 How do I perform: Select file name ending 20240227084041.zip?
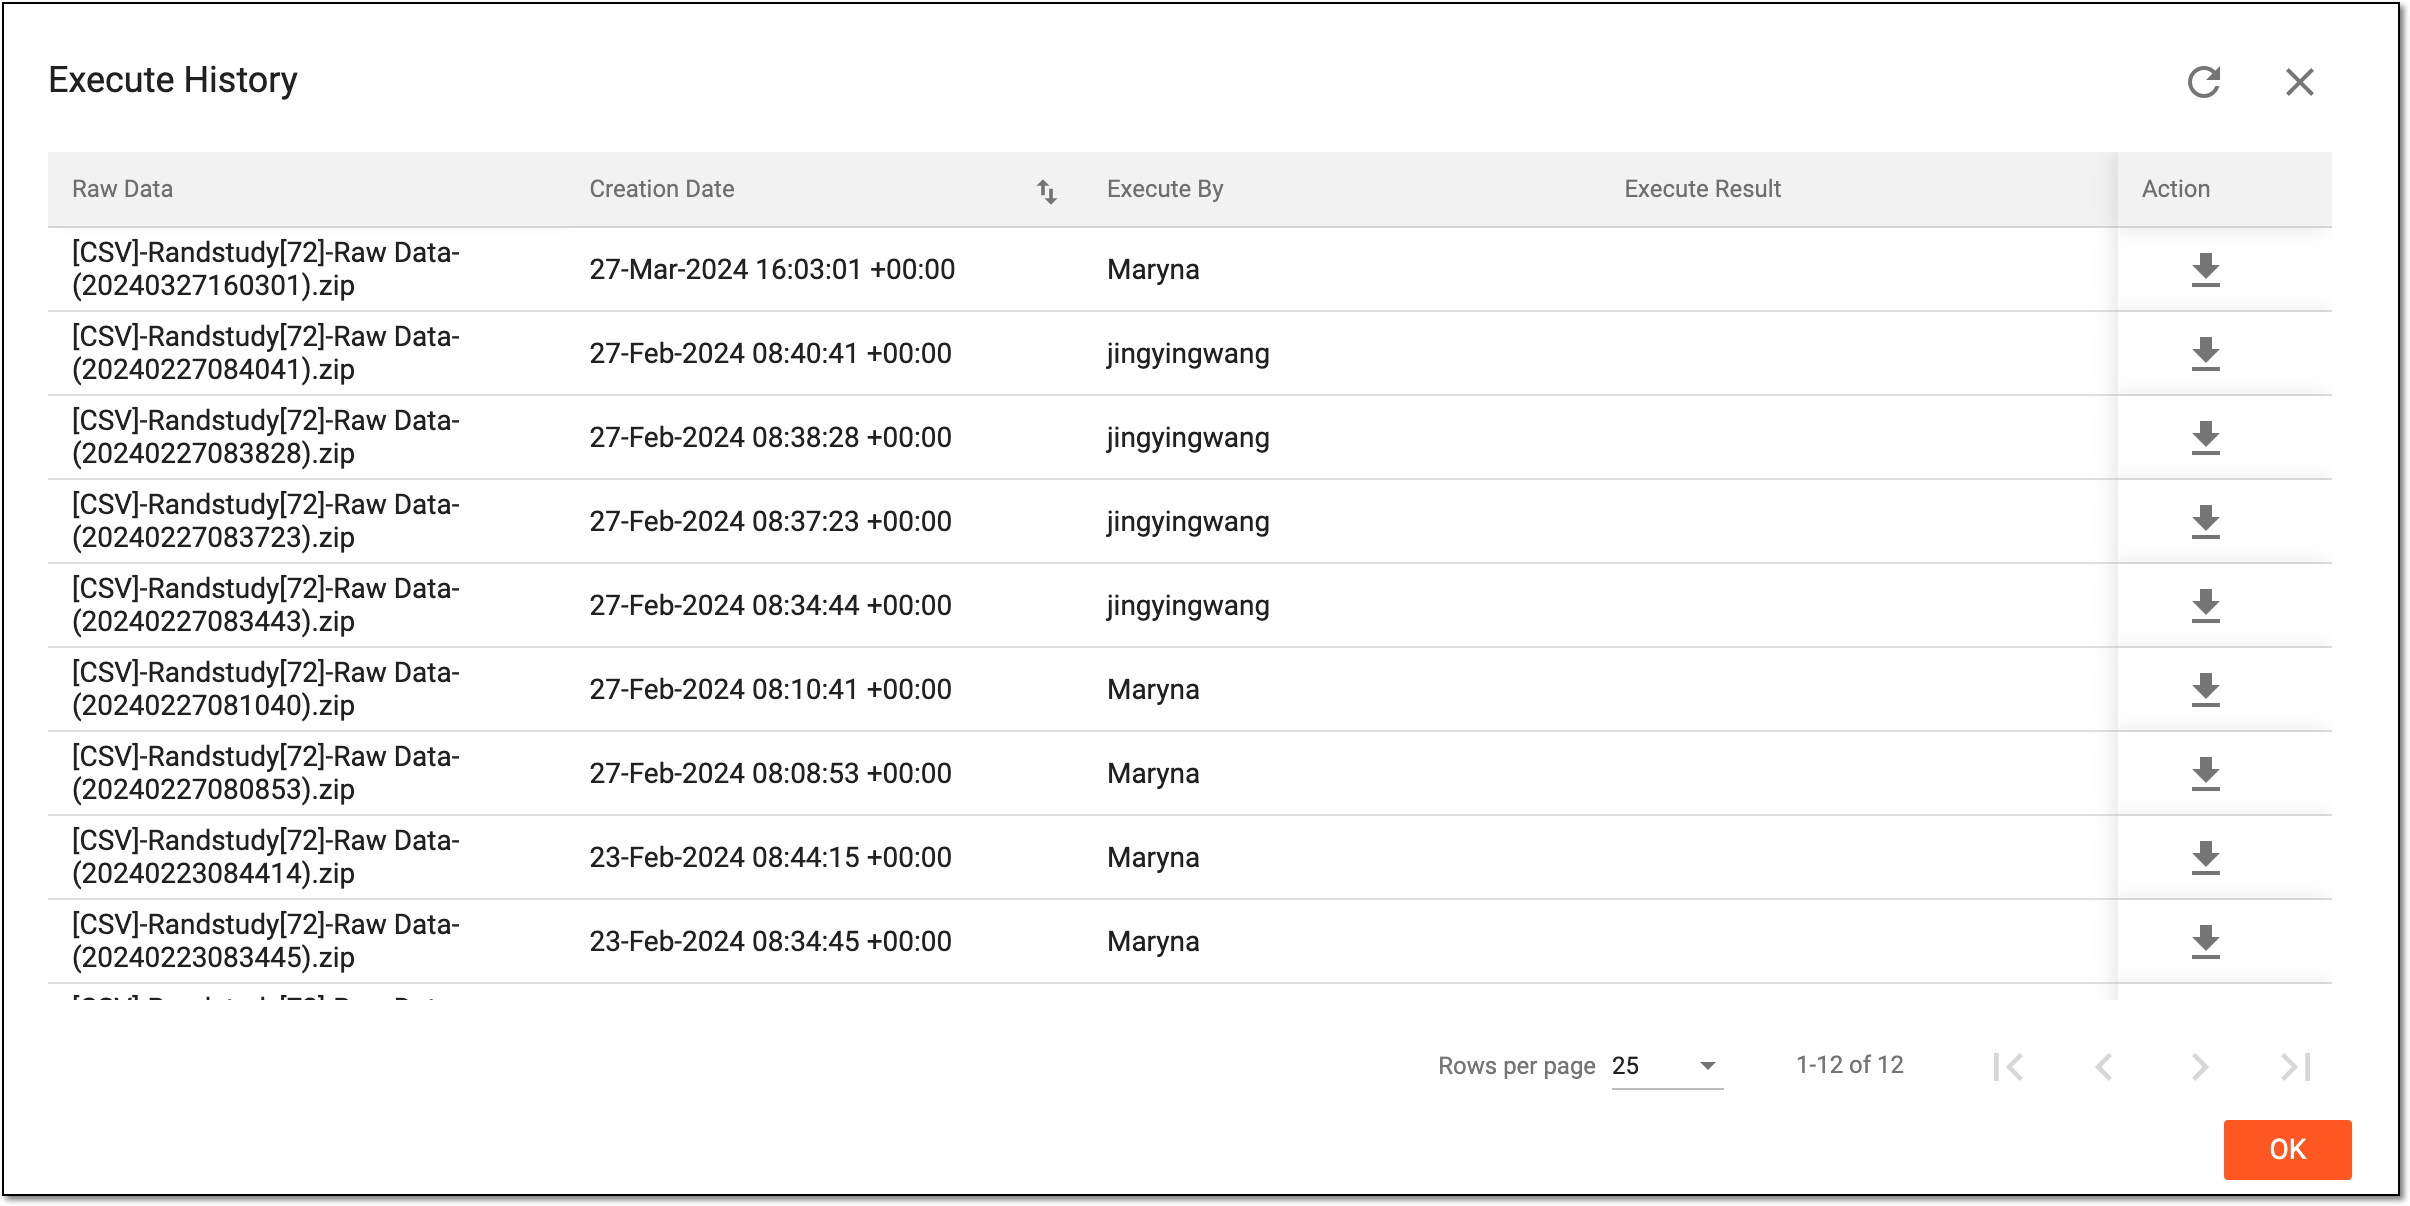tap(266, 353)
